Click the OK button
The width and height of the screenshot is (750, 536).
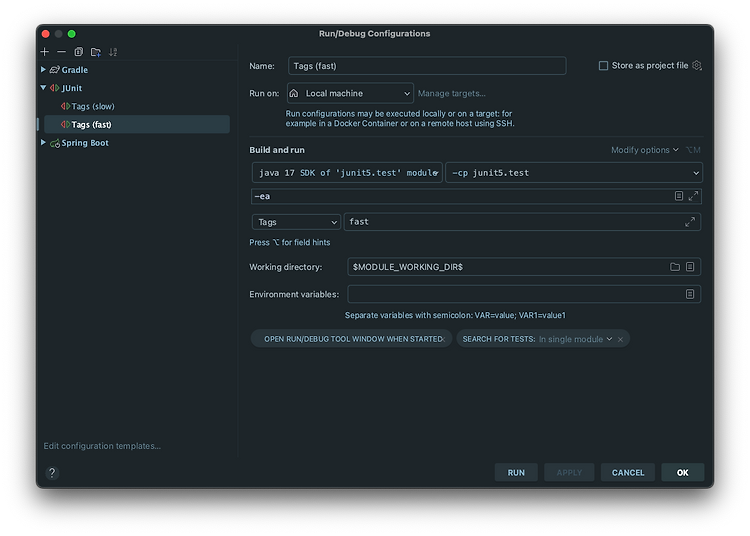pyautogui.click(x=683, y=472)
